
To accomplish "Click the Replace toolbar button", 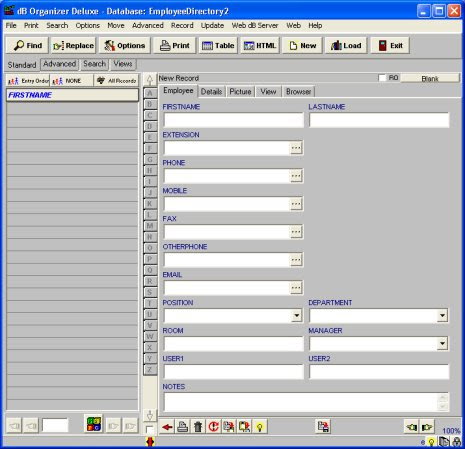I will 74,45.
